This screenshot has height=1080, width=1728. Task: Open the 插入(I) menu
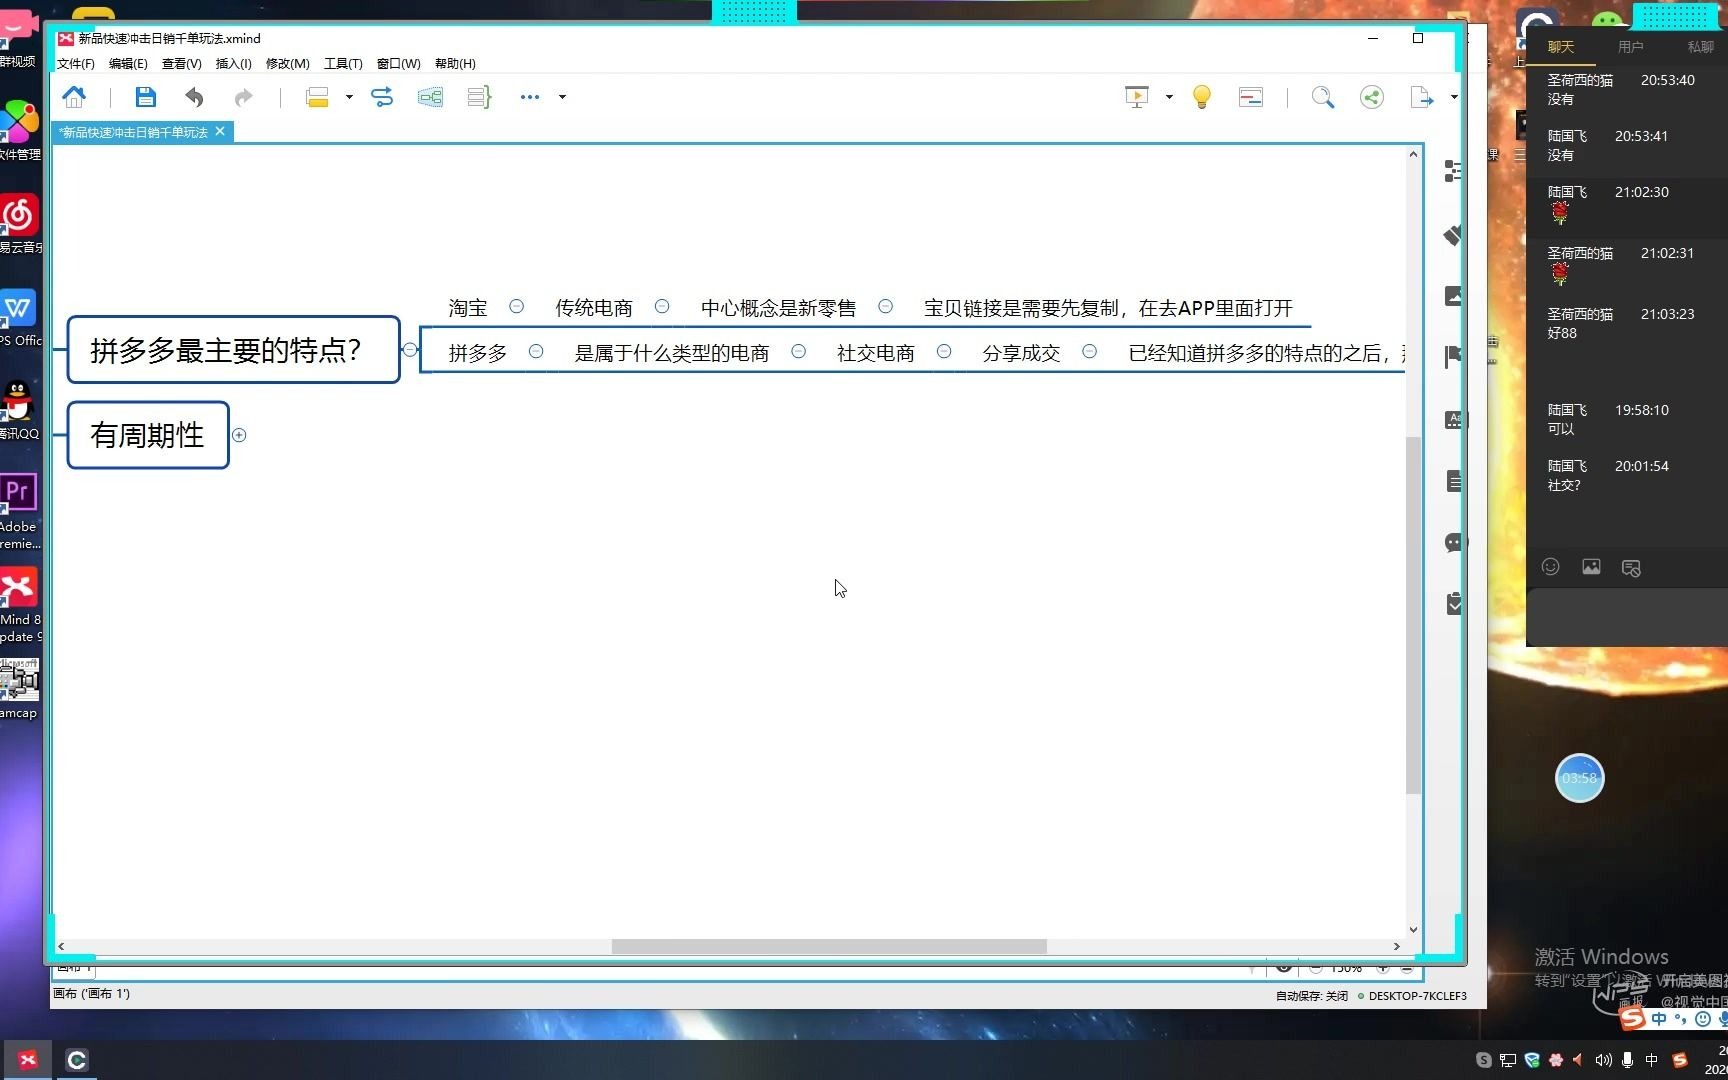point(233,64)
